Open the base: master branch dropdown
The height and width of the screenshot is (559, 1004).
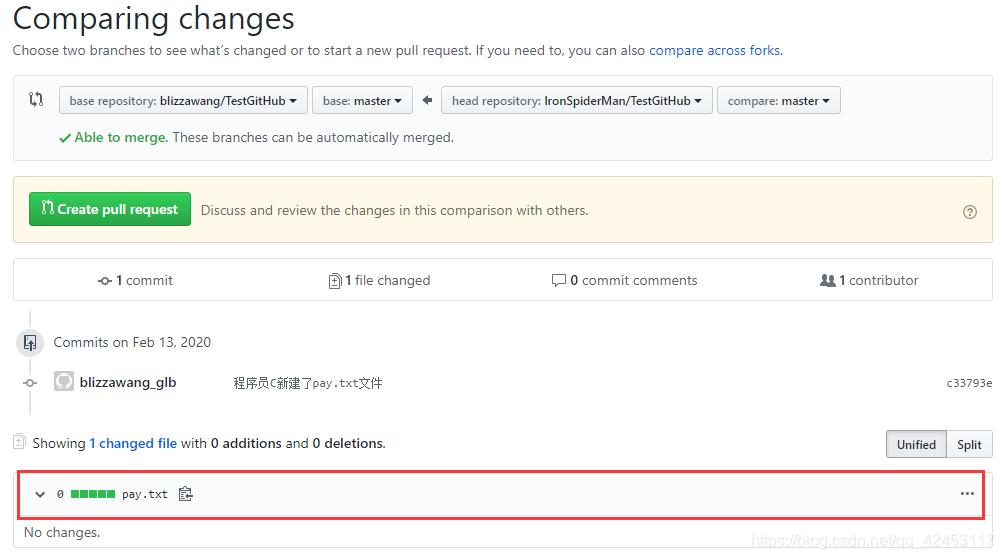[362, 101]
